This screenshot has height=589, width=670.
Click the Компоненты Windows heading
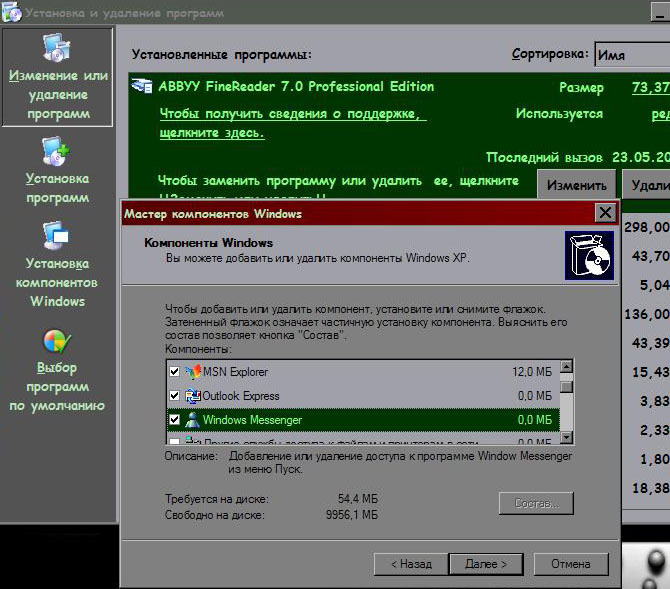point(209,243)
